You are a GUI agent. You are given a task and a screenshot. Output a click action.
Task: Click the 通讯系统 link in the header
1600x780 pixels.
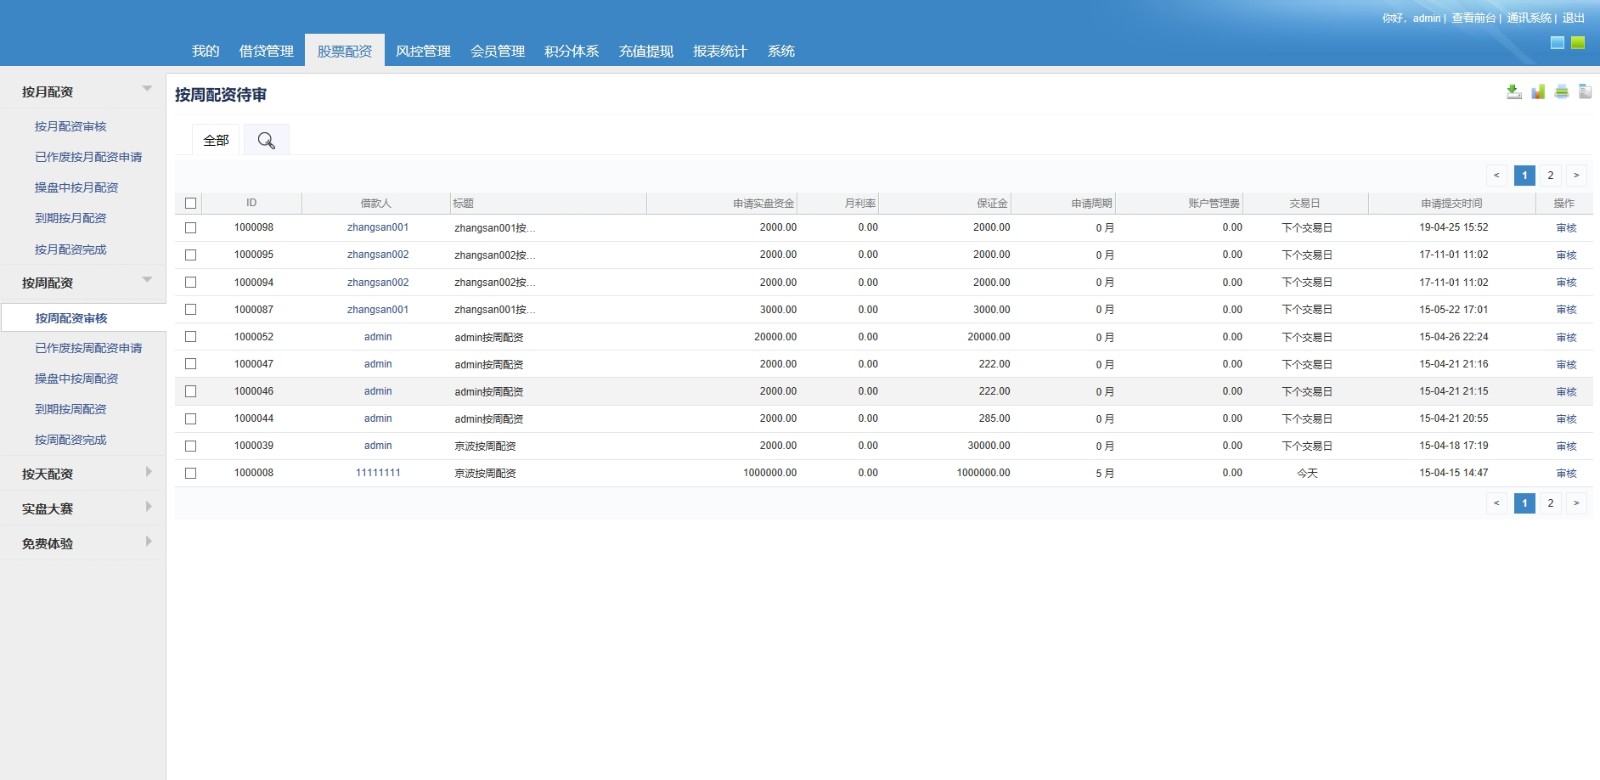point(1529,18)
